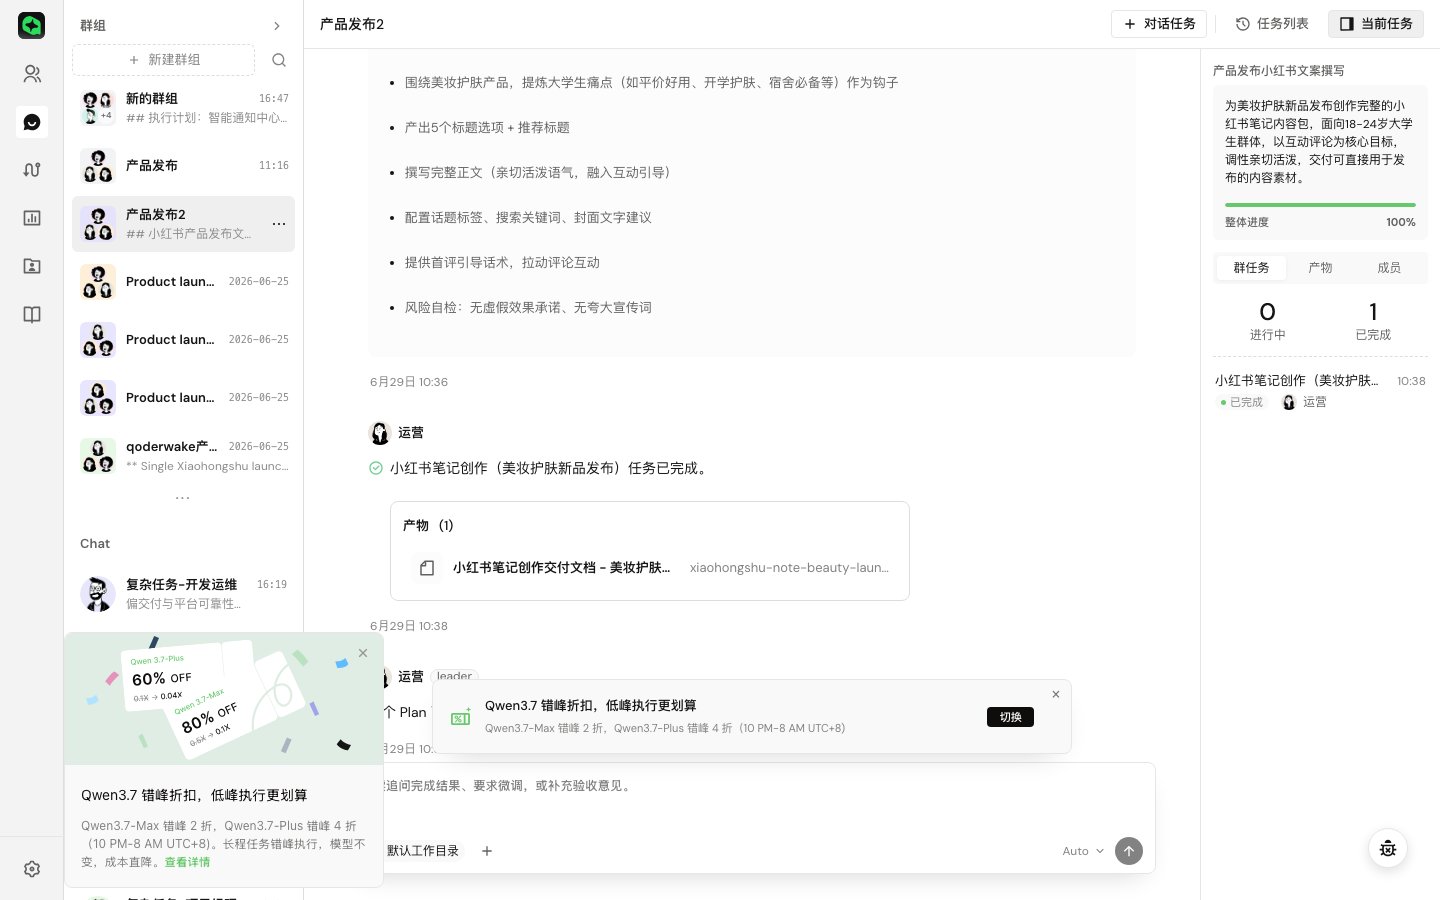Add attachment with plus icon in input

pyautogui.click(x=487, y=851)
